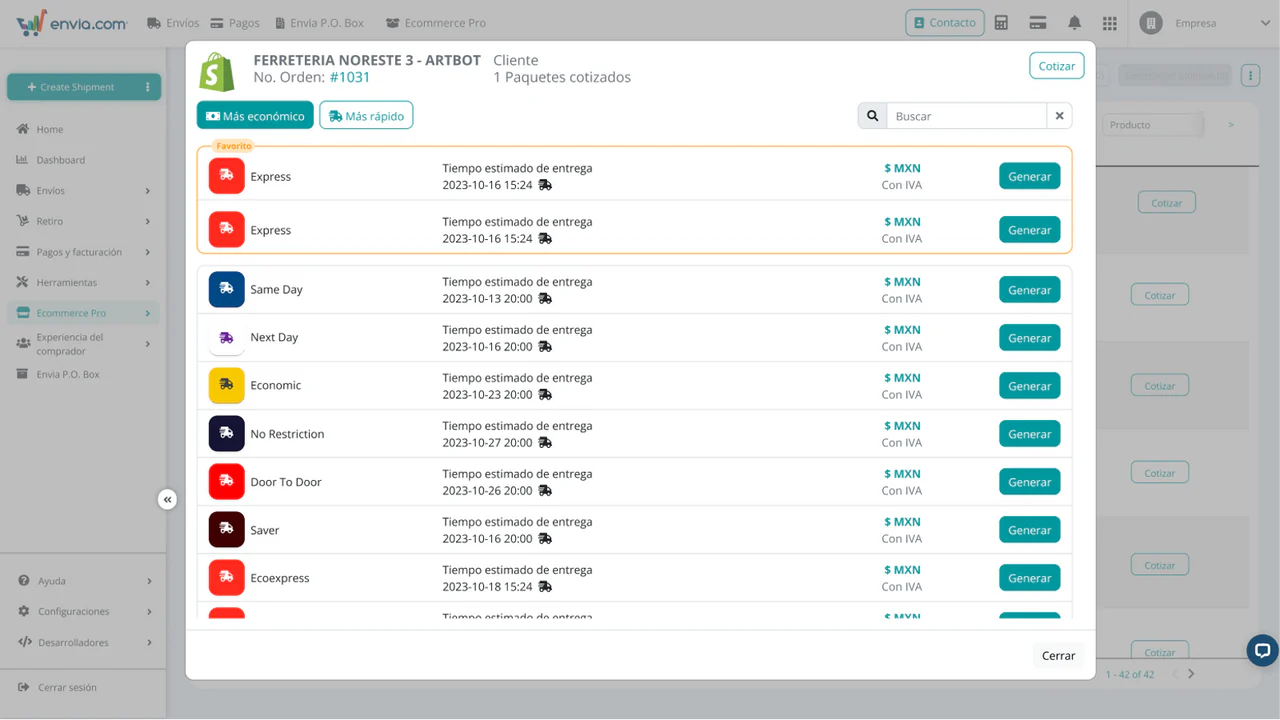The image size is (1280, 720).
Task: Go to next page arrow in pagination
Action: pyautogui.click(x=1191, y=674)
